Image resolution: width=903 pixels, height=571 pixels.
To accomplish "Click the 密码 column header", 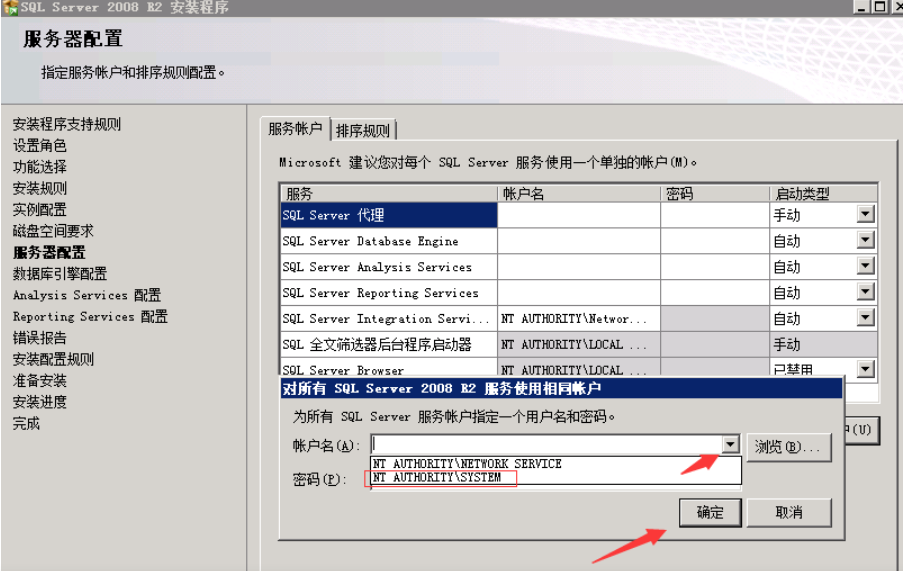I will [x=715, y=193].
